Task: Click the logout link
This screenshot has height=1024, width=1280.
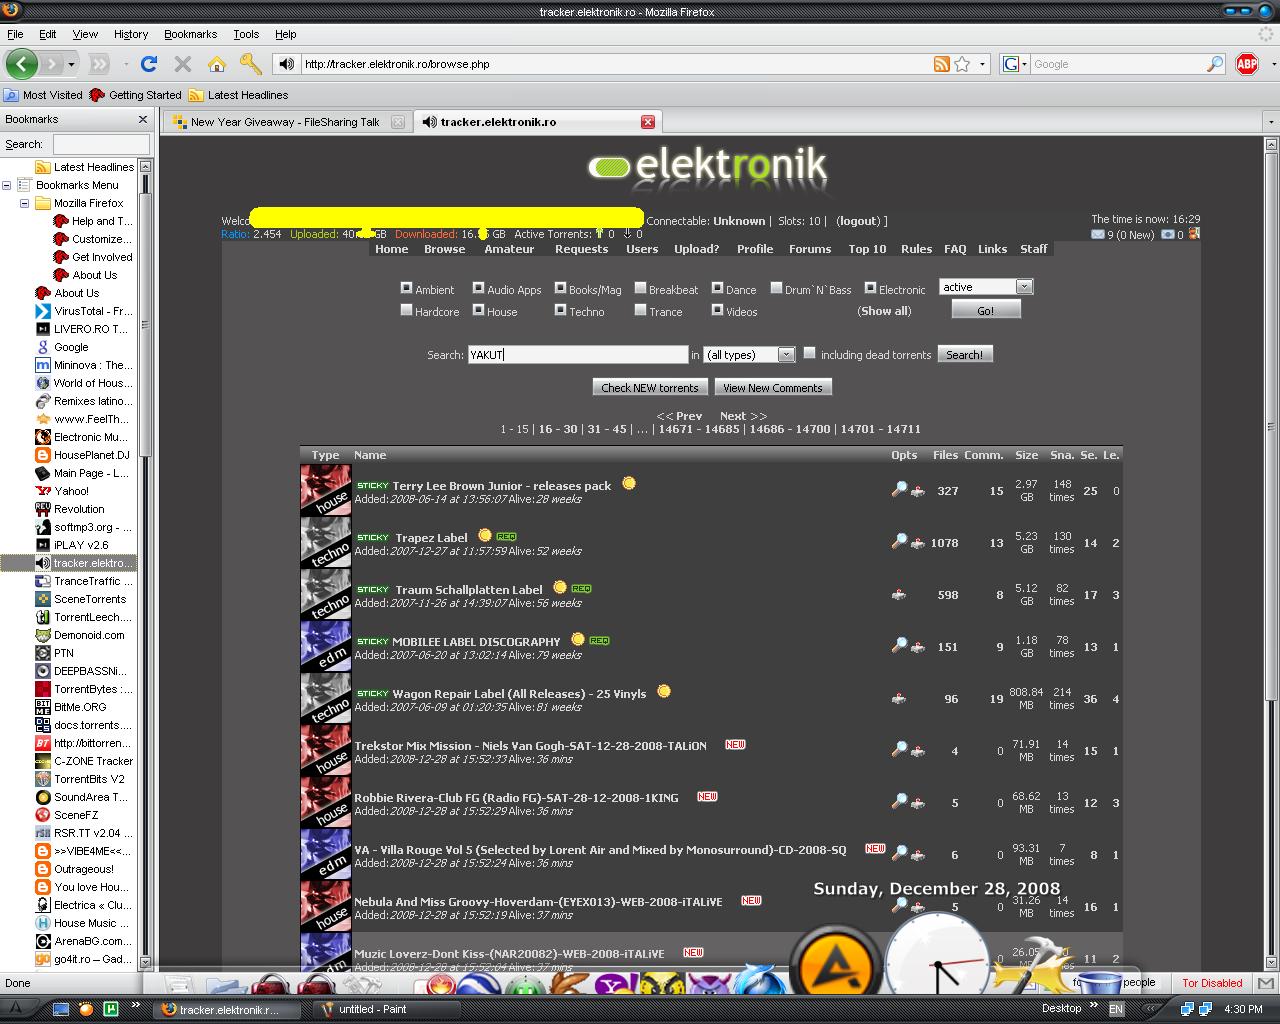Action: (858, 221)
